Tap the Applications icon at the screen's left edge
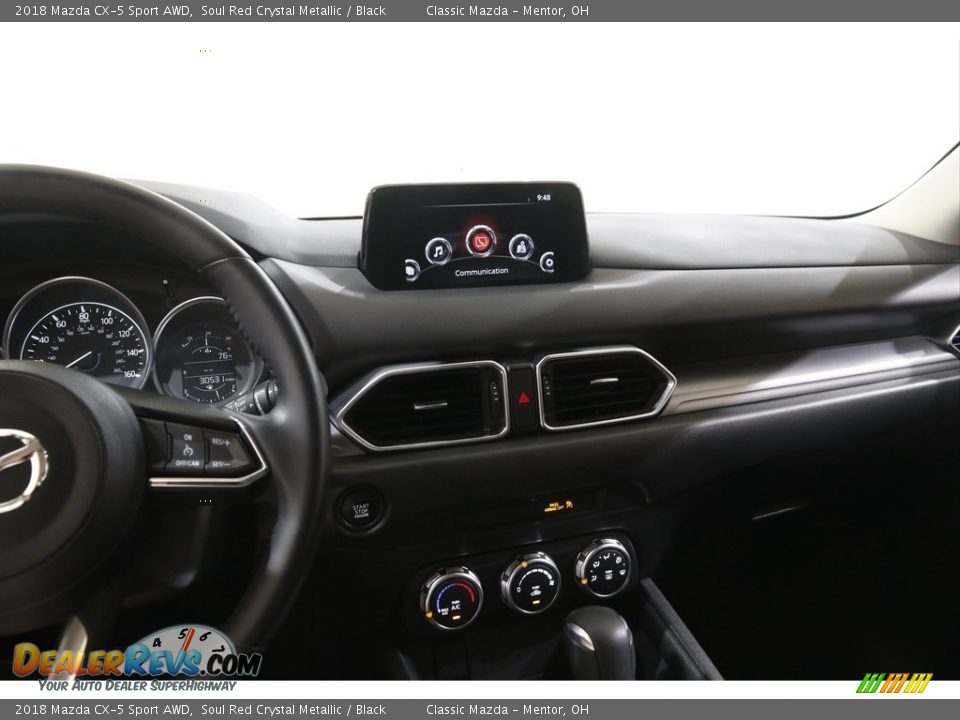 coord(411,269)
